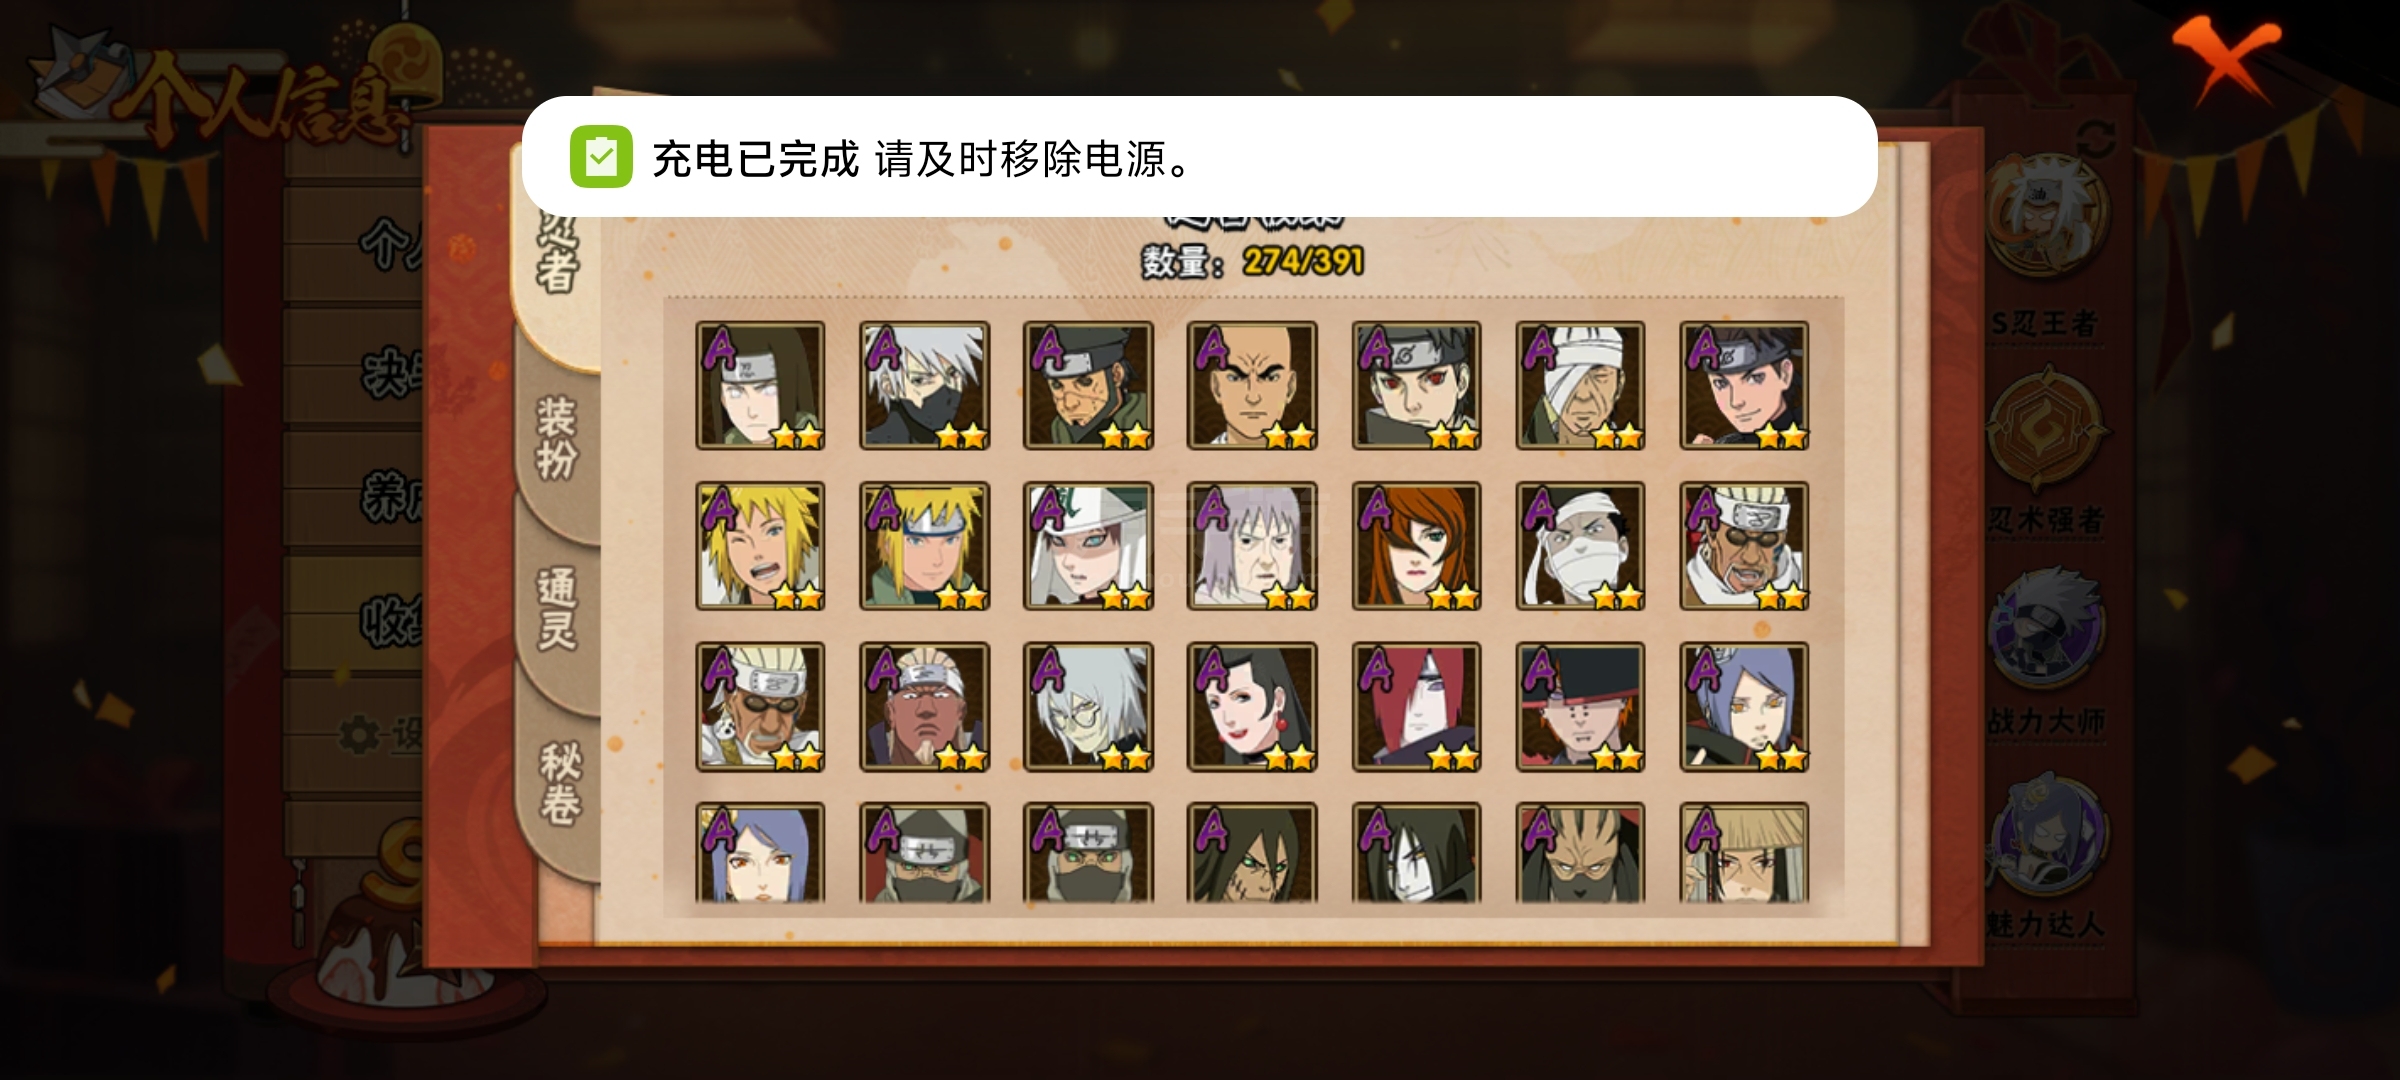Close the panel with orange X
Viewport: 2400px width, 1080px height.
point(2226,58)
